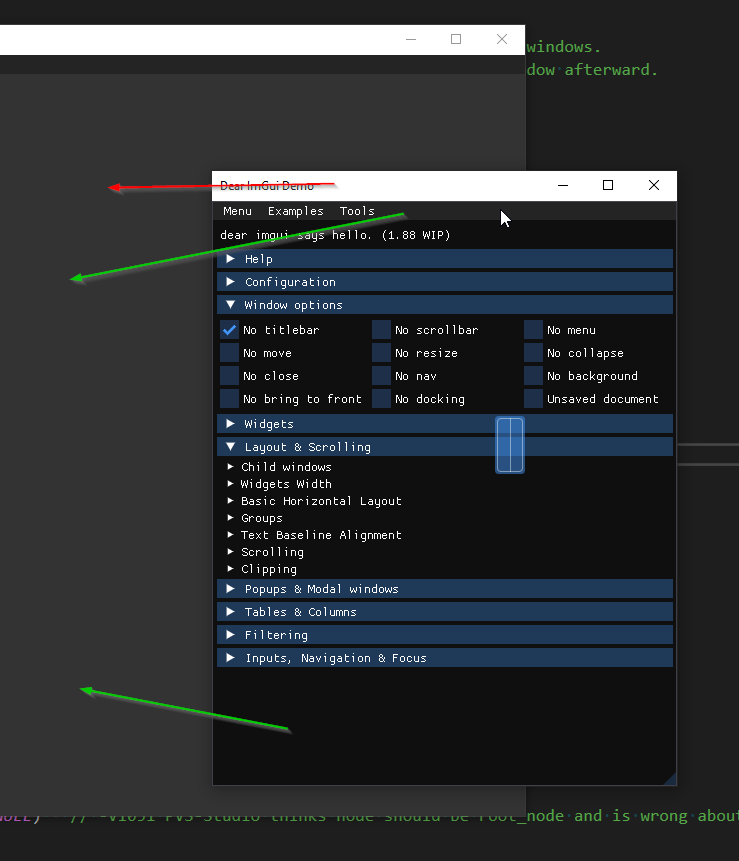Uncheck the "No titlebar" checkbox

click(x=229, y=329)
